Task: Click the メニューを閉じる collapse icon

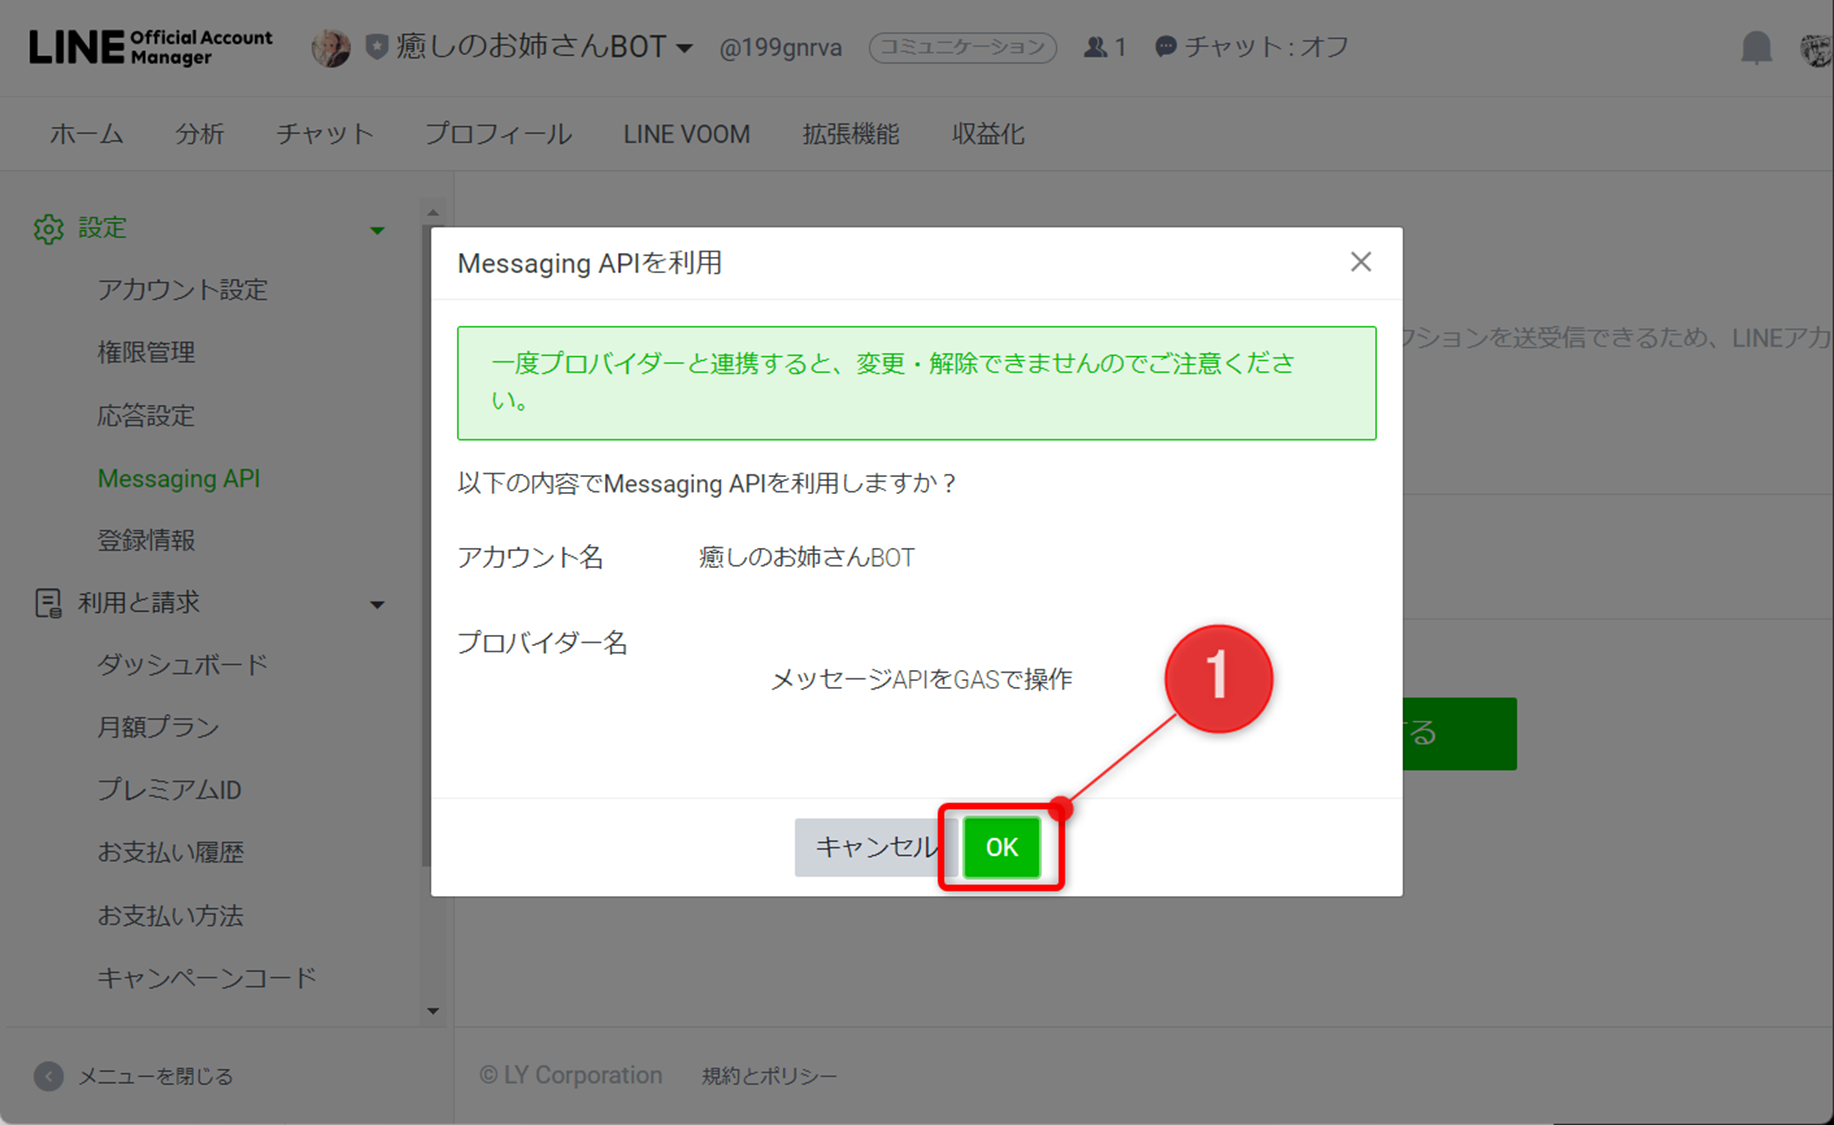Action: click(x=48, y=1076)
